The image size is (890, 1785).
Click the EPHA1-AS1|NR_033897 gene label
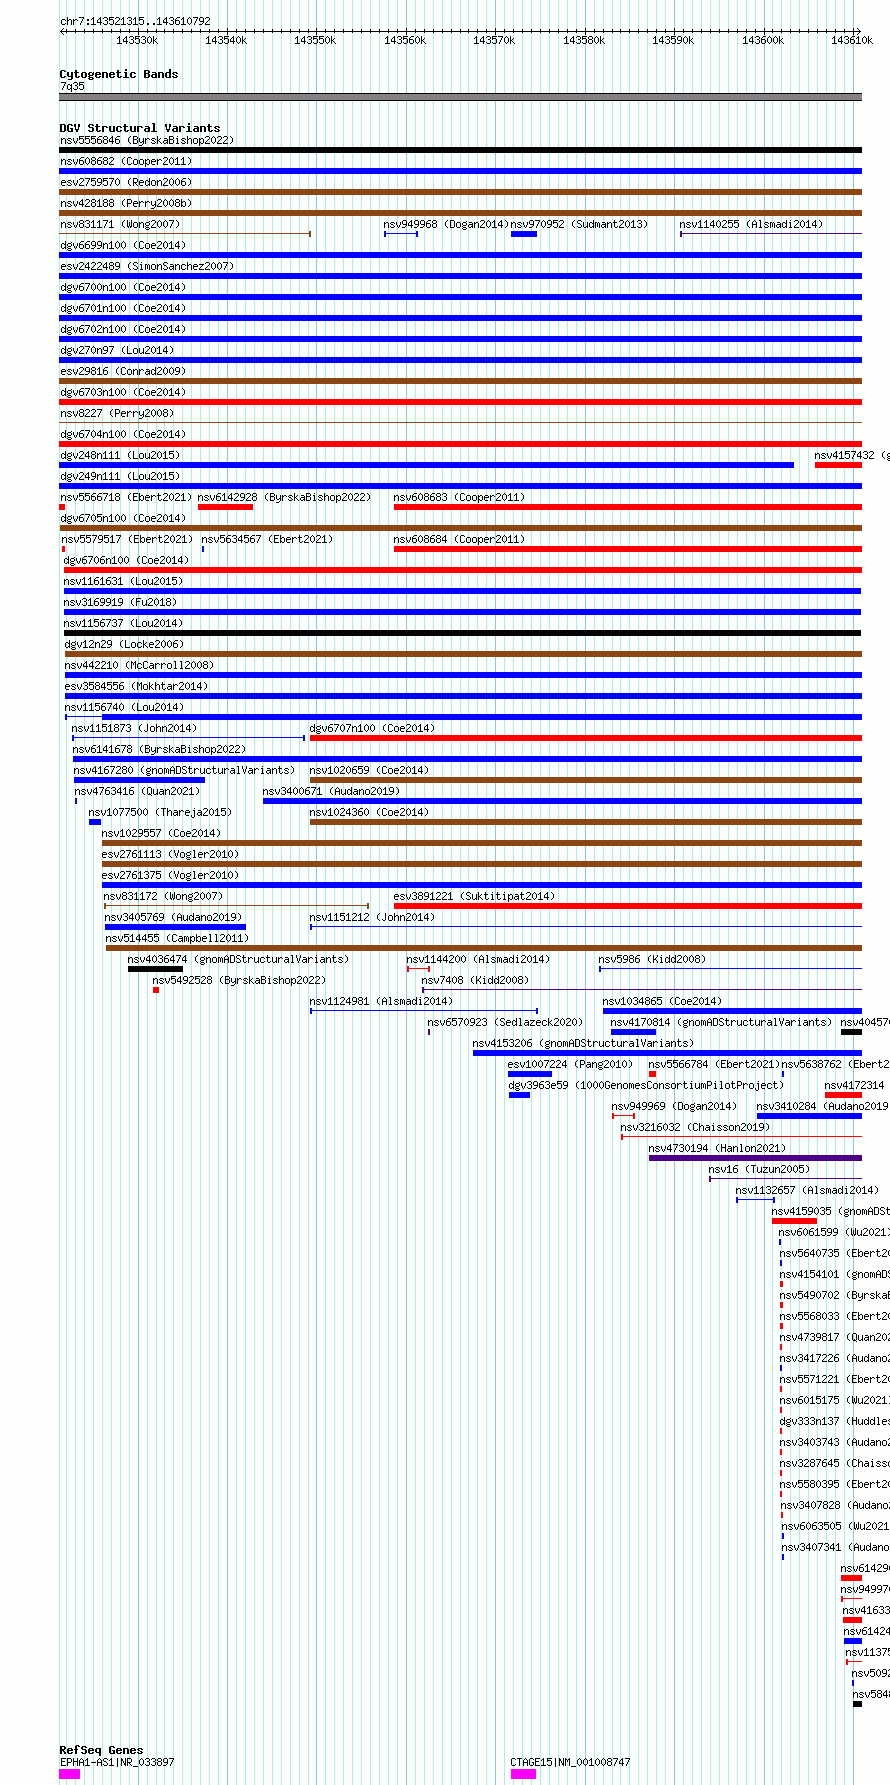coord(117,1762)
